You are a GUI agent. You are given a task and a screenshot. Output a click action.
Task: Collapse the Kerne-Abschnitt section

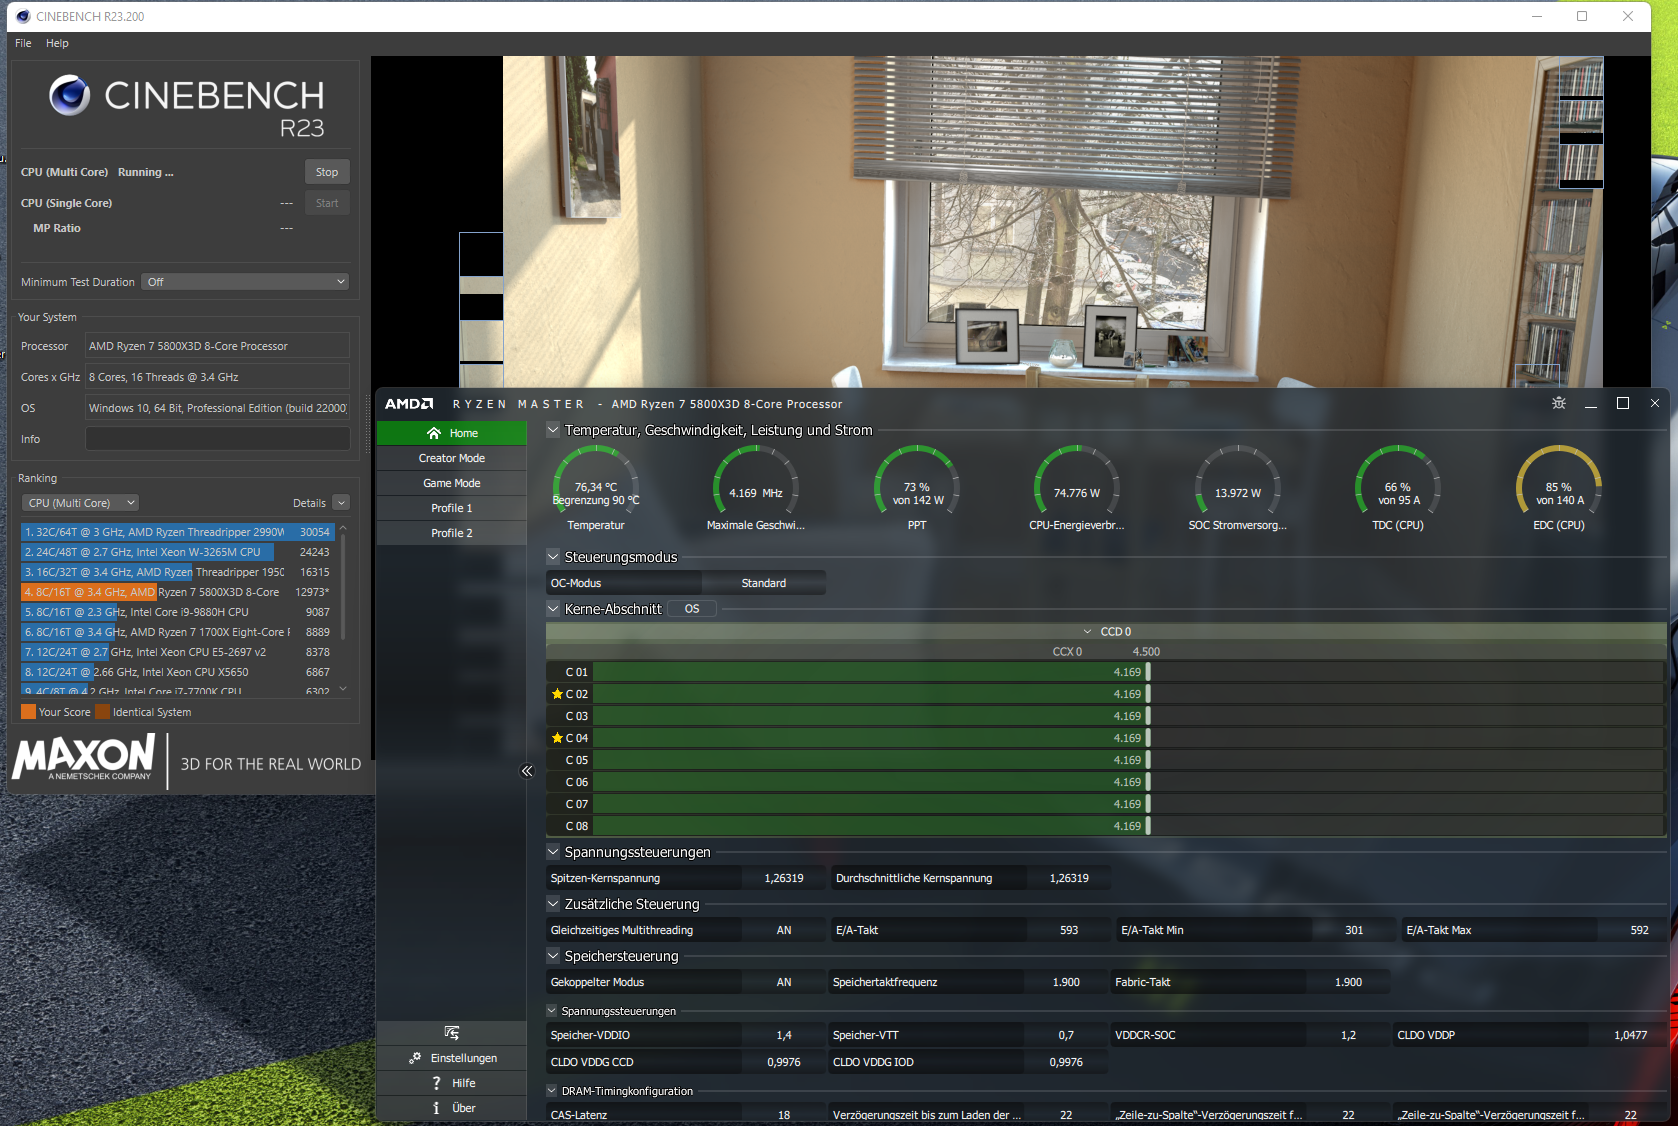point(553,609)
